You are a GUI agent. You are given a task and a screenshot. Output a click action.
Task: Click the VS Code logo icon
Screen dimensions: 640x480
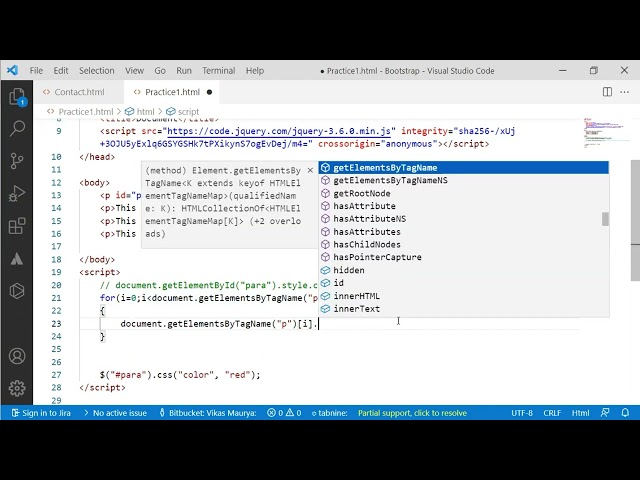point(12,70)
